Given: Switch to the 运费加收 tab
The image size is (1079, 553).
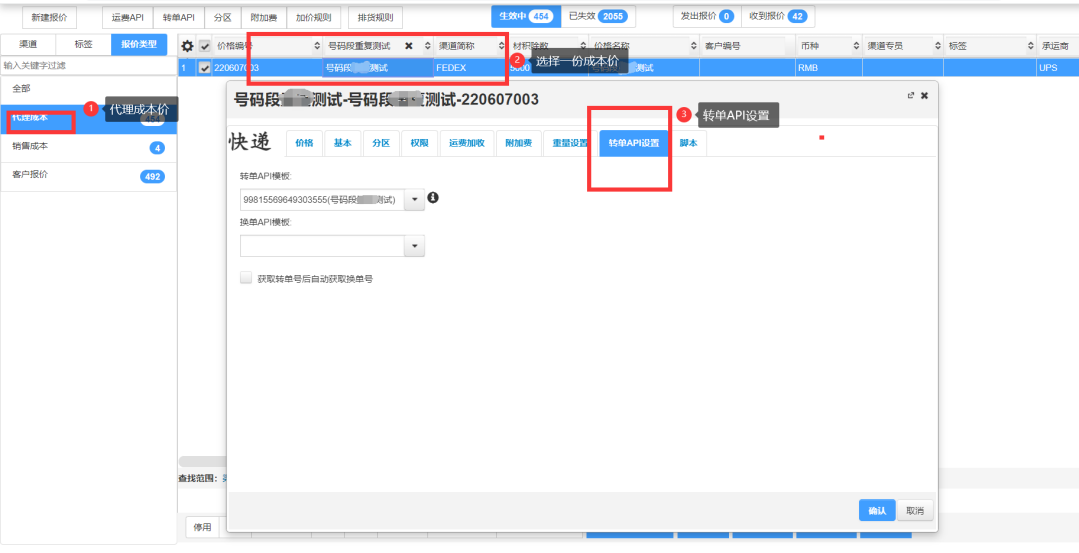Looking at the screenshot, I should tap(466, 143).
